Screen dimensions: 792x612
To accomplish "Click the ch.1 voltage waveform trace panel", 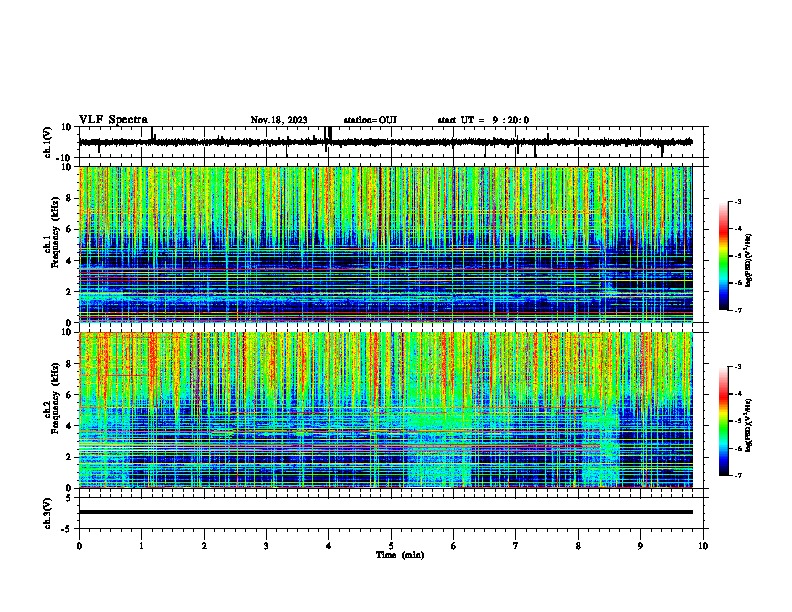I will coord(391,142).
